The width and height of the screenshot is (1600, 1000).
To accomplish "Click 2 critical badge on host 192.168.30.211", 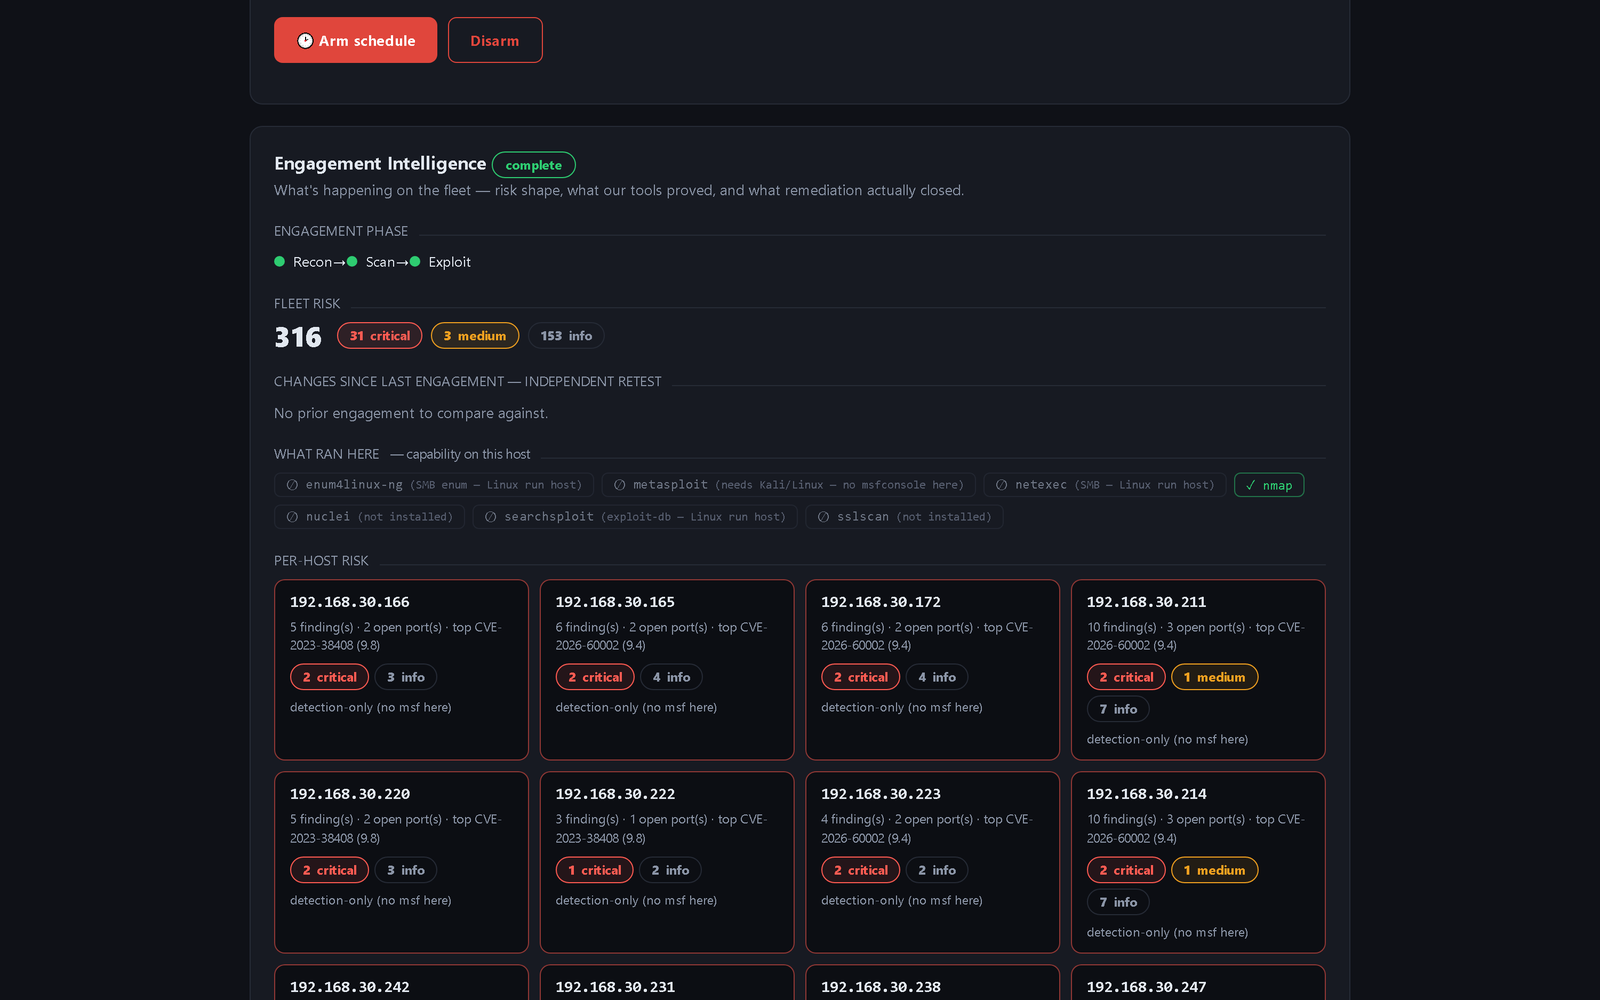I will click(x=1126, y=677).
